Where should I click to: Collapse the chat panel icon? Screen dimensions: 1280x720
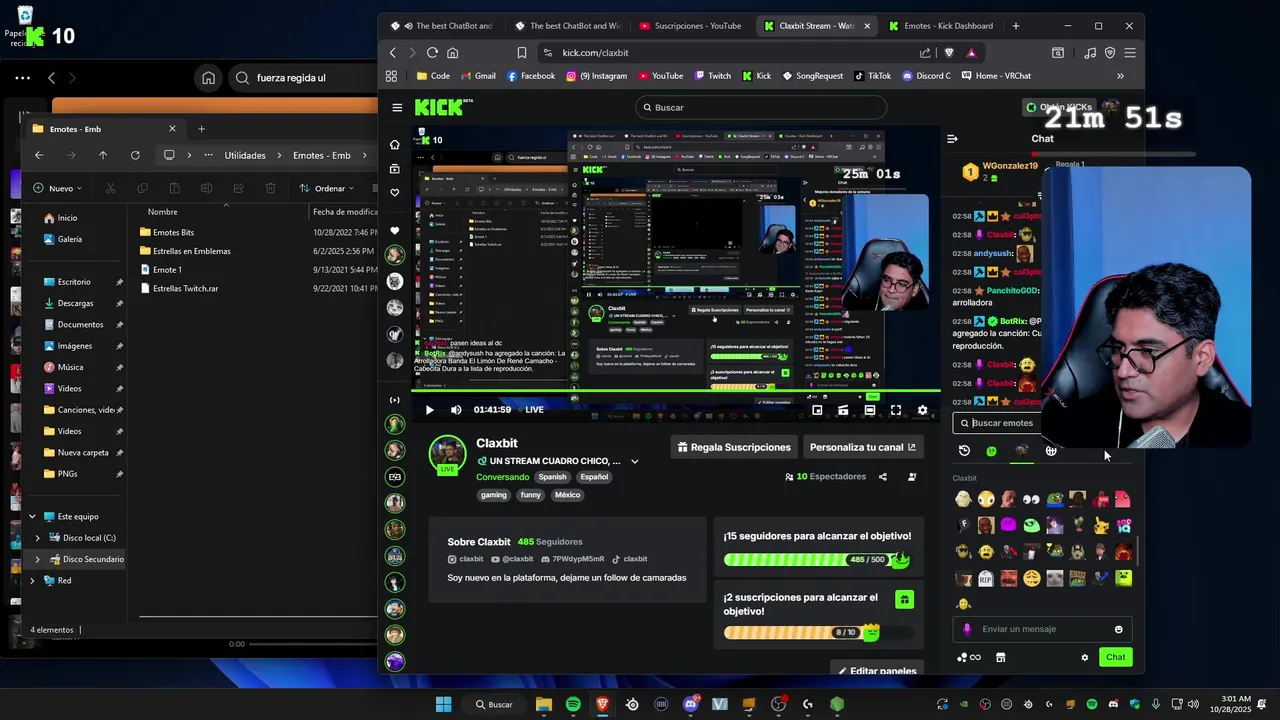point(952,139)
